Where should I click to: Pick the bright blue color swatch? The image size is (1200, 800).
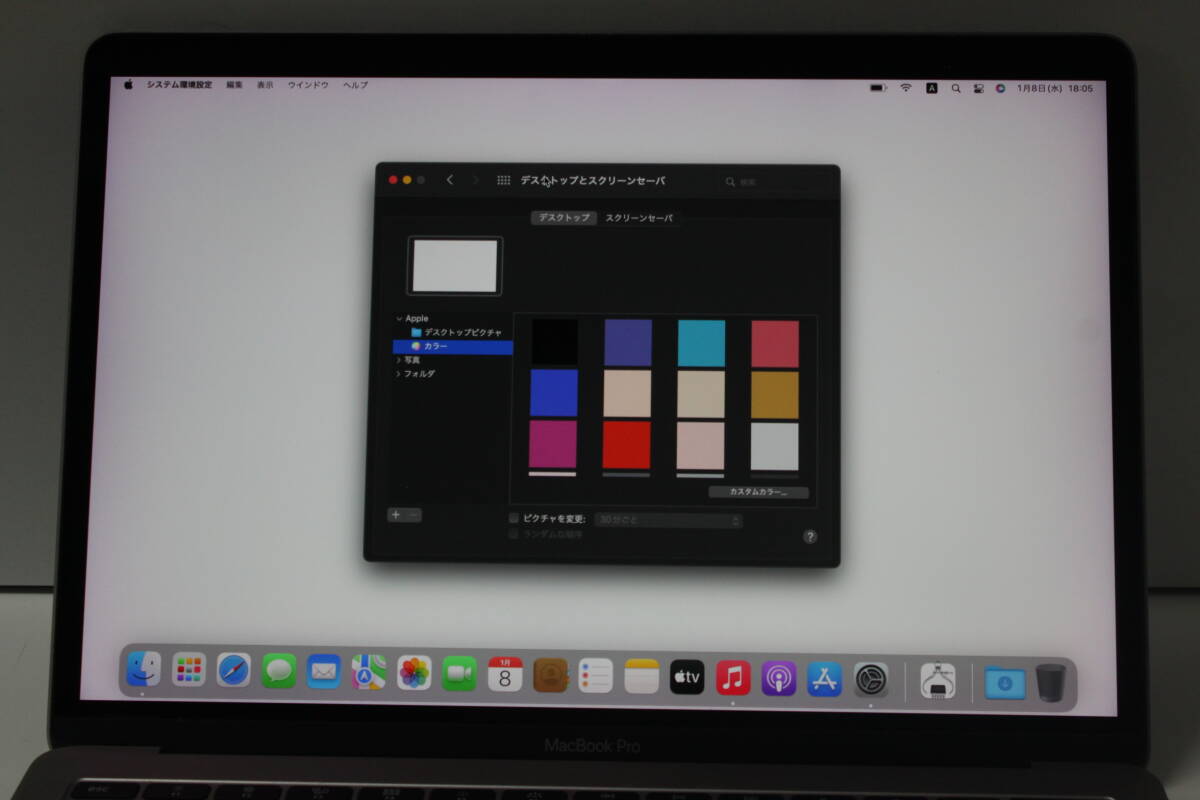553,393
